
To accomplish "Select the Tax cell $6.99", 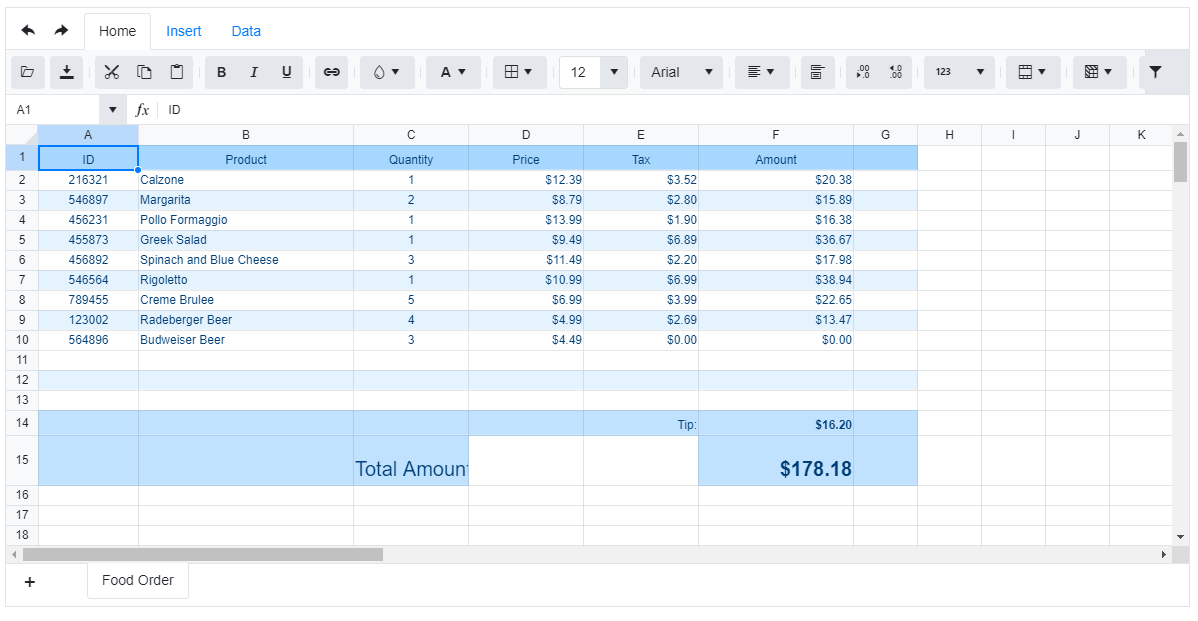I will click(641, 280).
